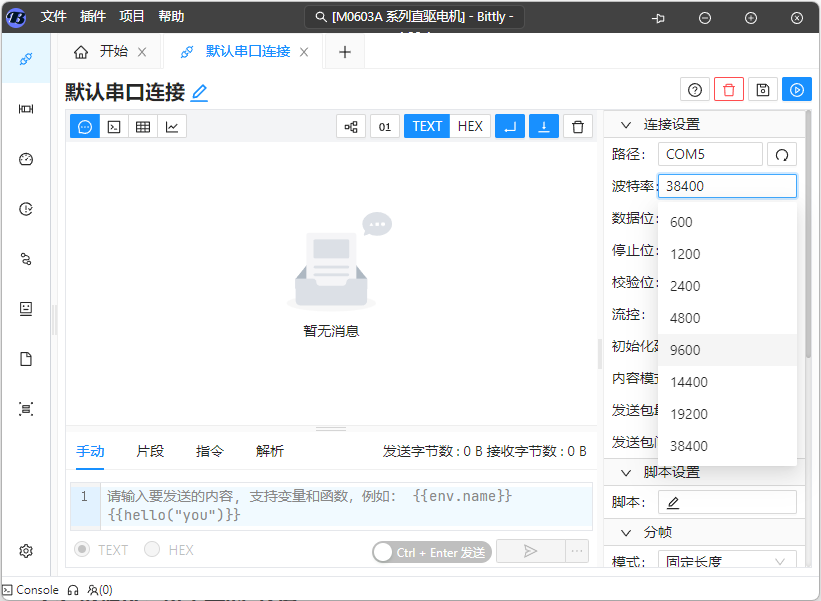This screenshot has height=601, width=821.
Task: Click the save connection icon
Action: [x=763, y=90]
